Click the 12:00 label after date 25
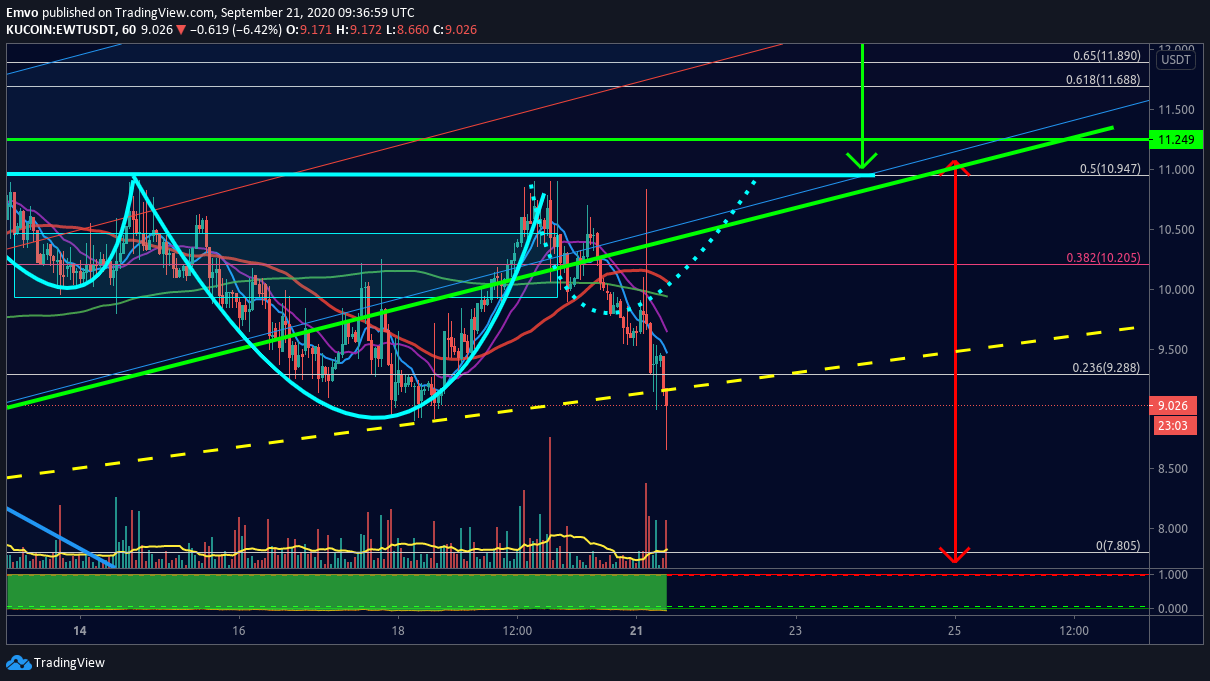1210x681 pixels. (x=1074, y=631)
